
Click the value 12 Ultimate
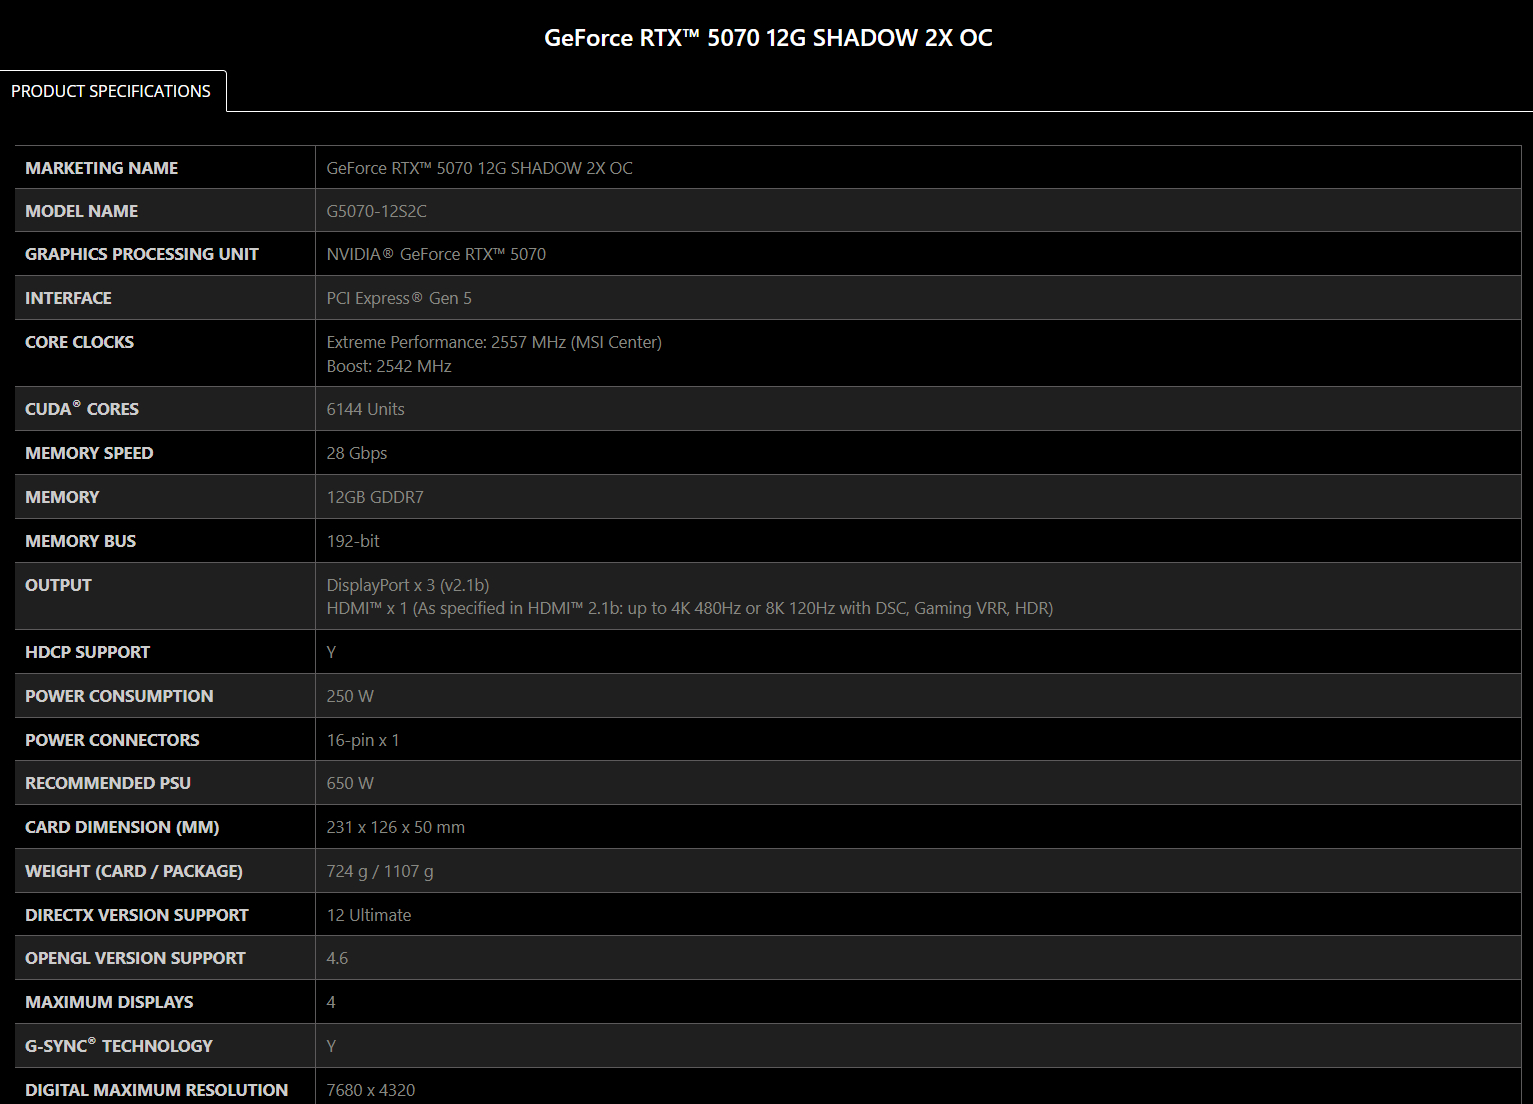click(369, 915)
